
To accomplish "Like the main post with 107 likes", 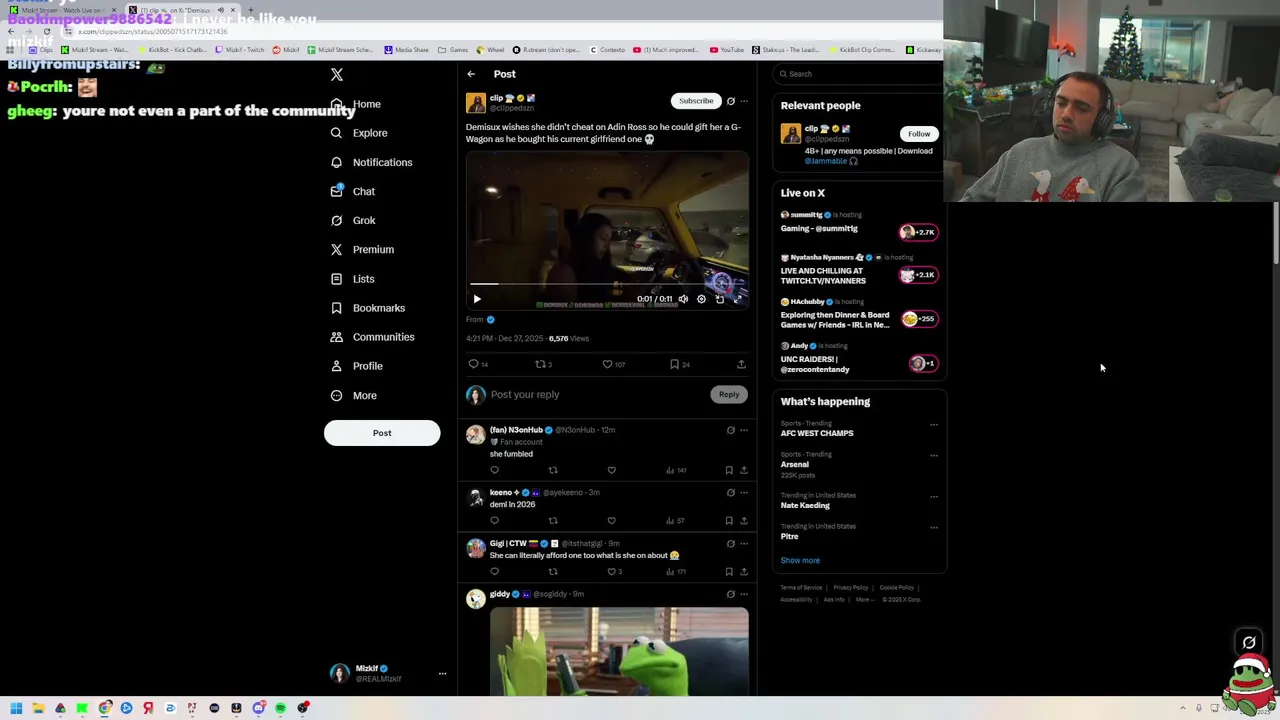I will click(607, 365).
